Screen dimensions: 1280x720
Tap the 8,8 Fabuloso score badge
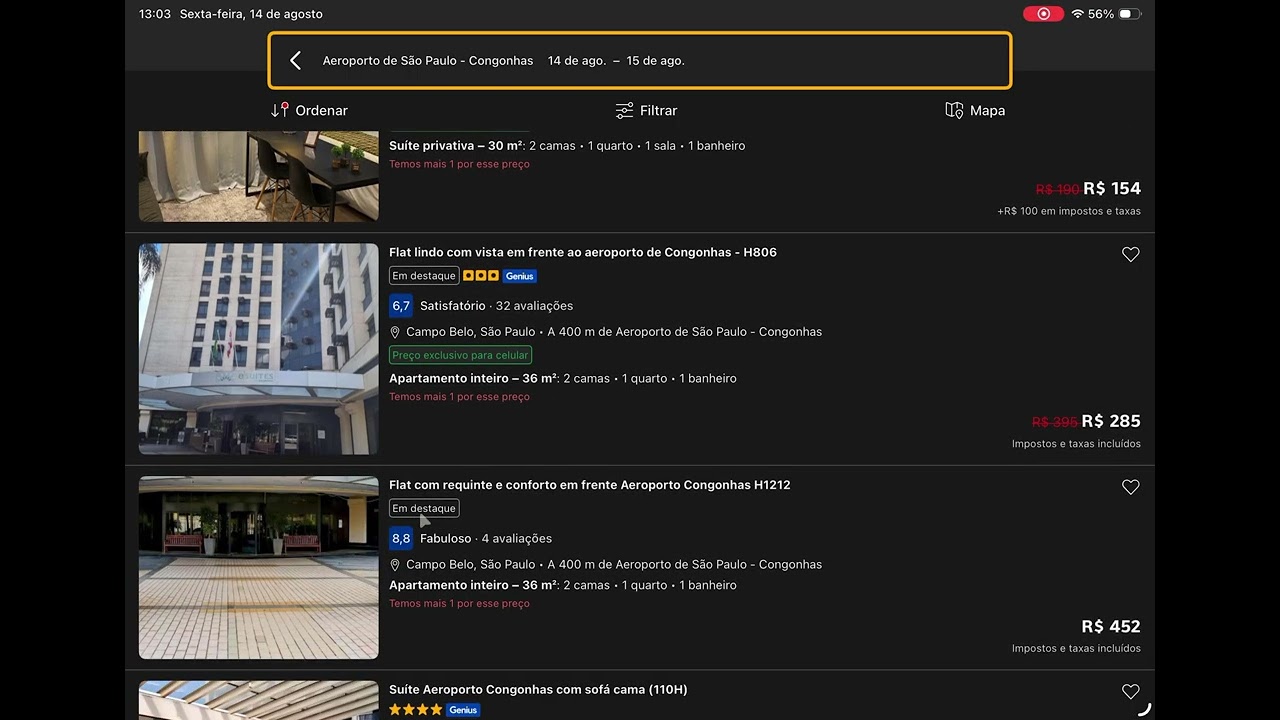401,538
